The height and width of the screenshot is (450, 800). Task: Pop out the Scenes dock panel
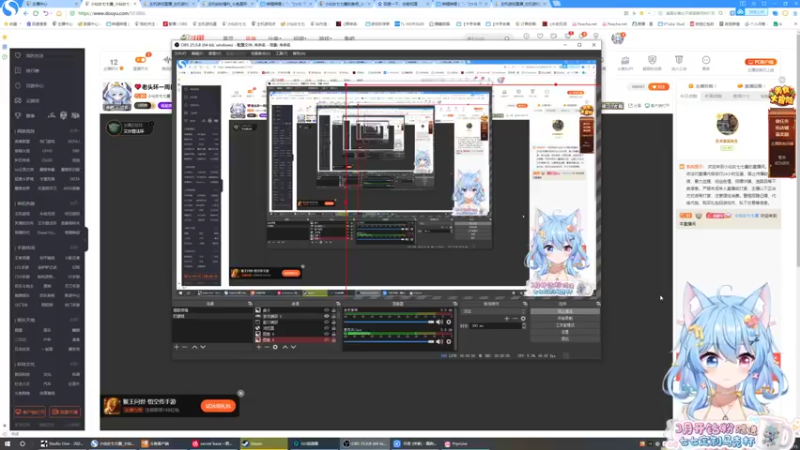[x=251, y=304]
